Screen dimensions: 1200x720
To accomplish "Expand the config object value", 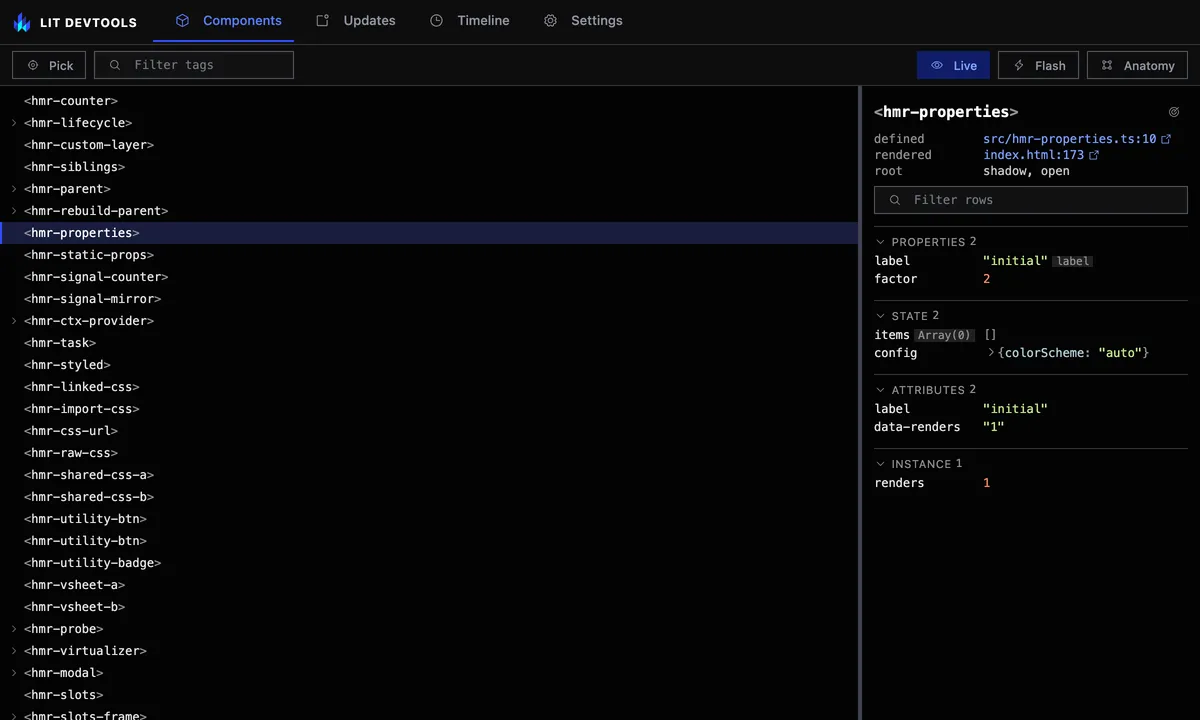I will pos(991,353).
